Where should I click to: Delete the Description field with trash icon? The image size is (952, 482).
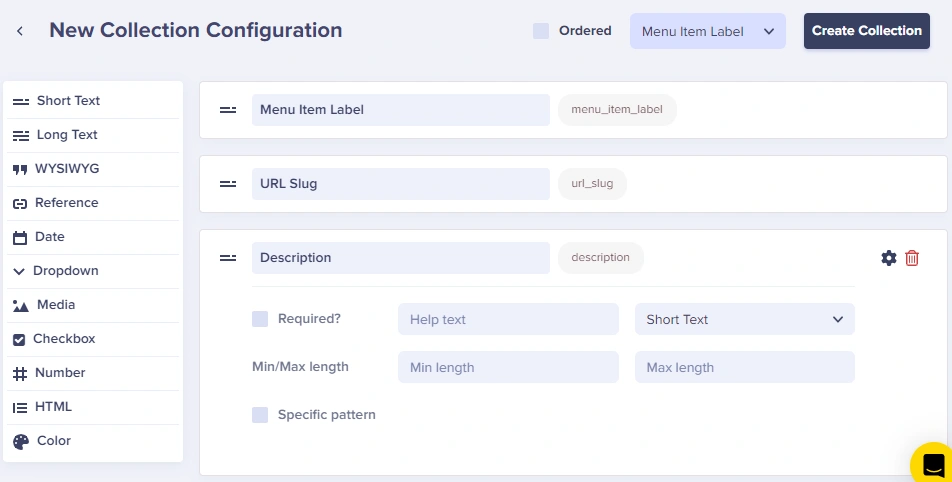tap(912, 258)
